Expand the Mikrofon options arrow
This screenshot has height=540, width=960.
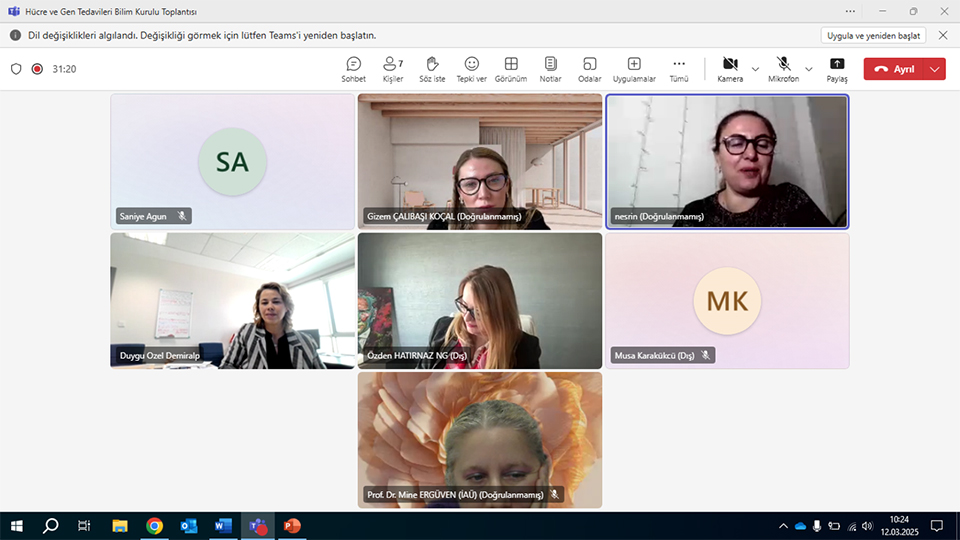point(809,69)
